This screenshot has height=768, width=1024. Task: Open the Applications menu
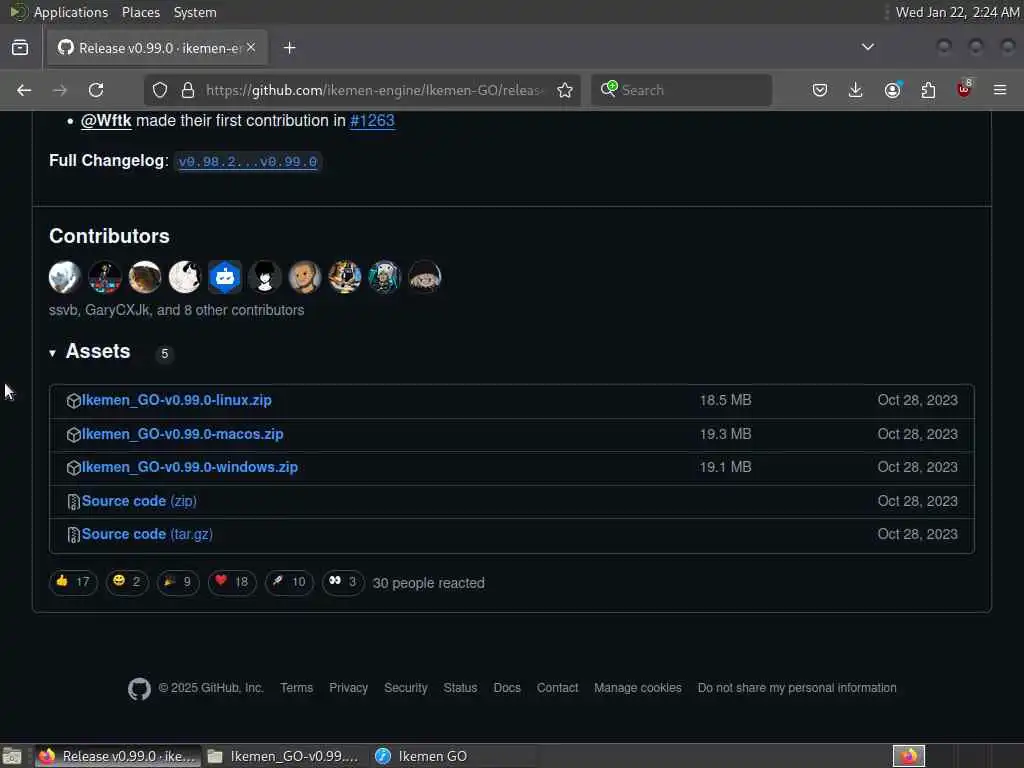pyautogui.click(x=71, y=12)
